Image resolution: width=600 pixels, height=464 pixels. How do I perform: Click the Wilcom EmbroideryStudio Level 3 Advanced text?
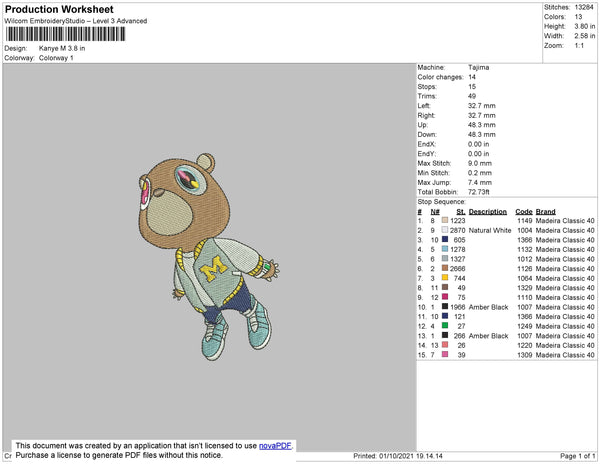(x=76, y=21)
